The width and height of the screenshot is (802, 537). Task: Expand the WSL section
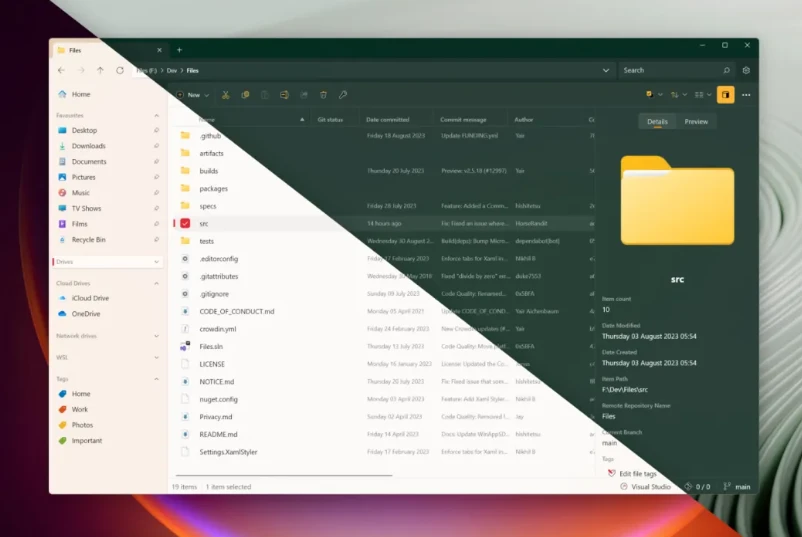click(157, 357)
